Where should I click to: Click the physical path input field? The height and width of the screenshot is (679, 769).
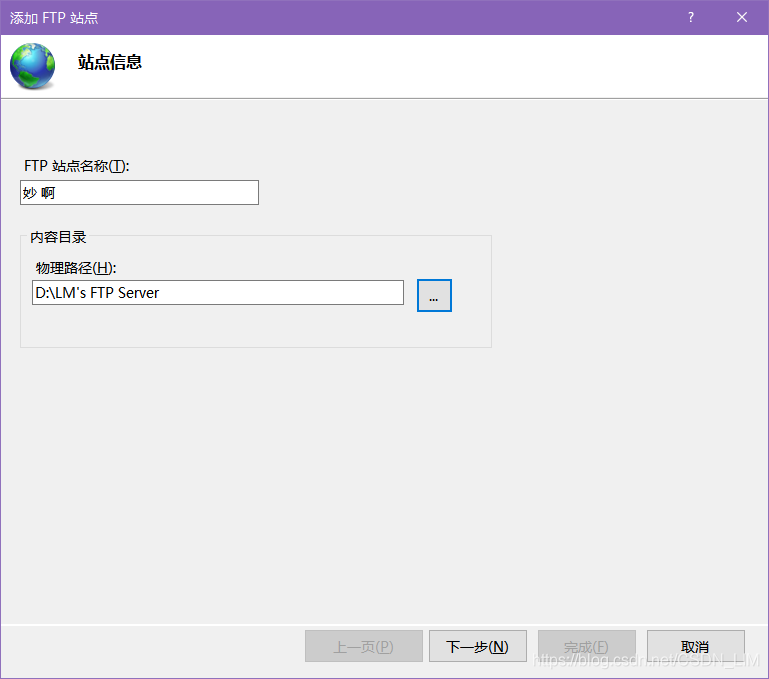[218, 292]
